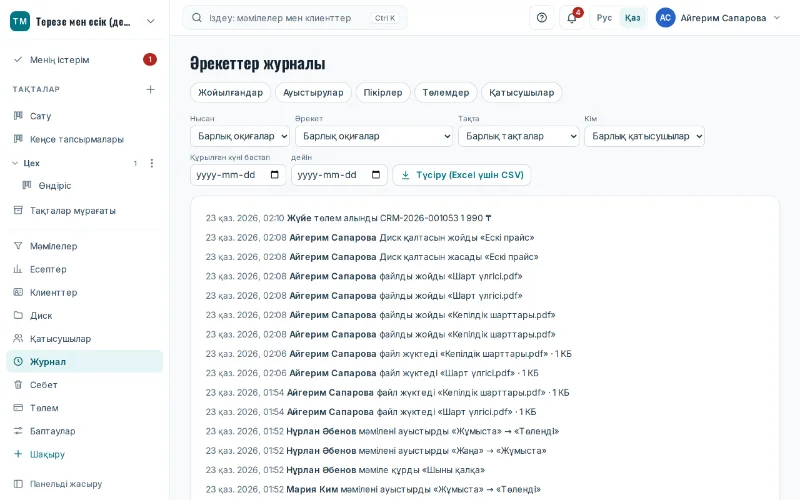This screenshot has width=800, height=500.
Task: Click the Менің істерім red 1 badge
Action: coord(149,60)
